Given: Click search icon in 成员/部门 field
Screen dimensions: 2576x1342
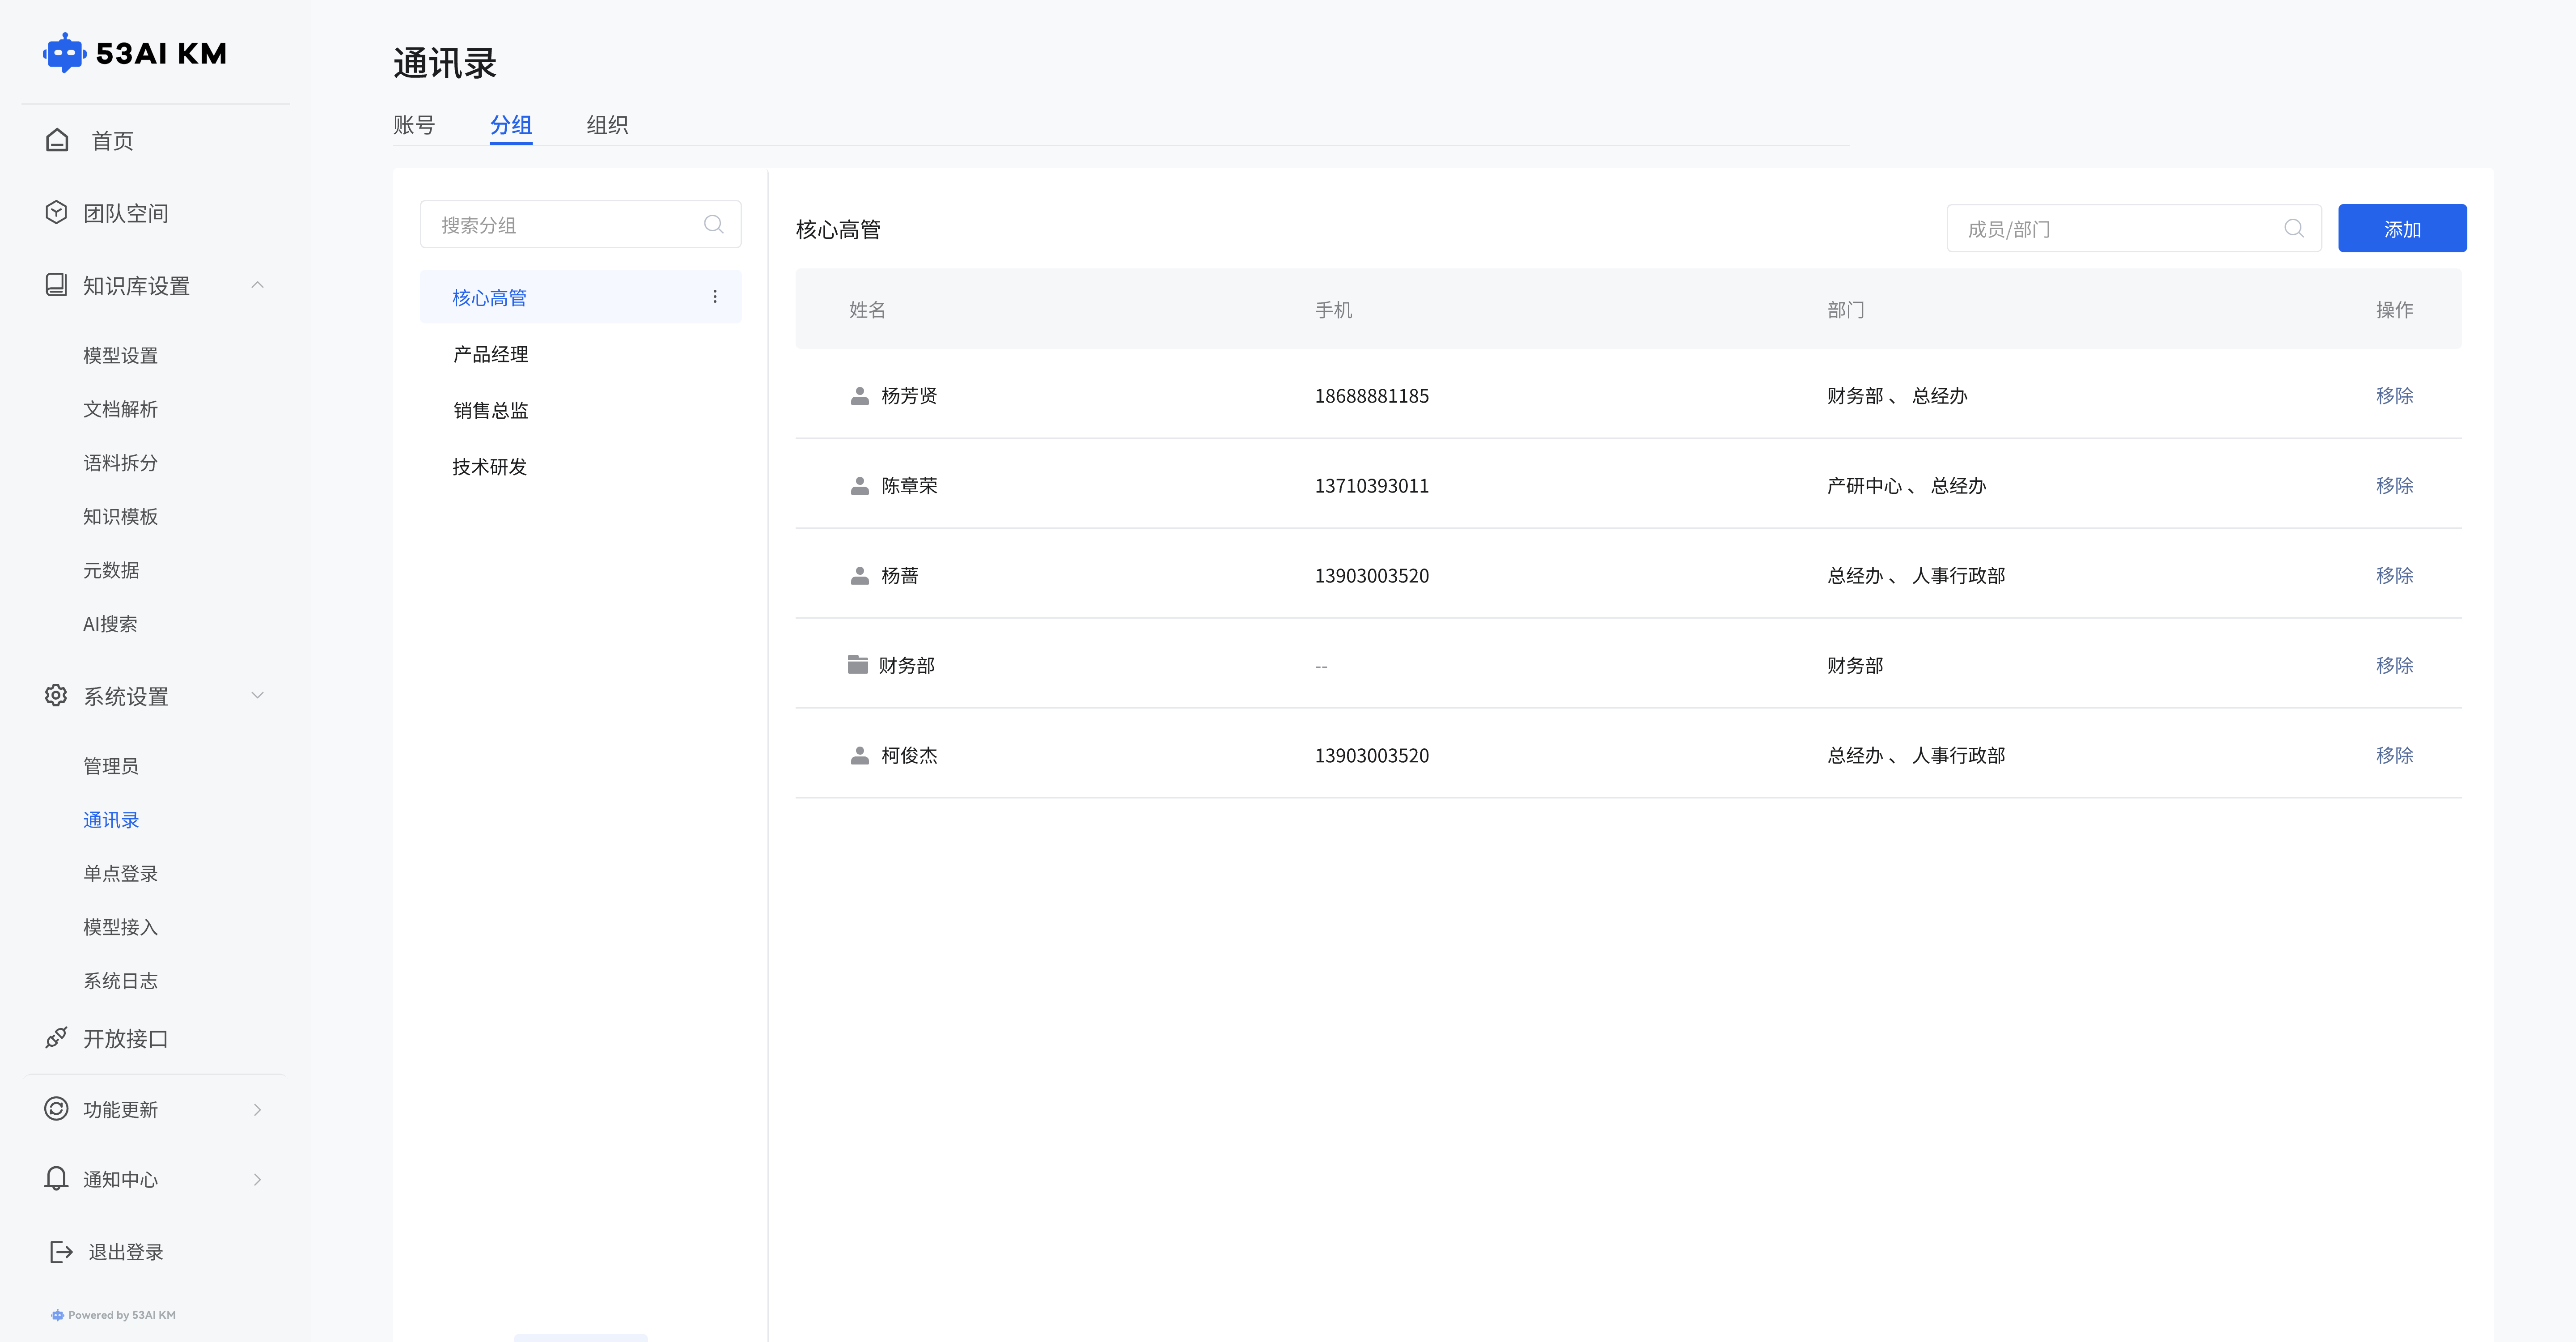Looking at the screenshot, I should click(x=2294, y=229).
